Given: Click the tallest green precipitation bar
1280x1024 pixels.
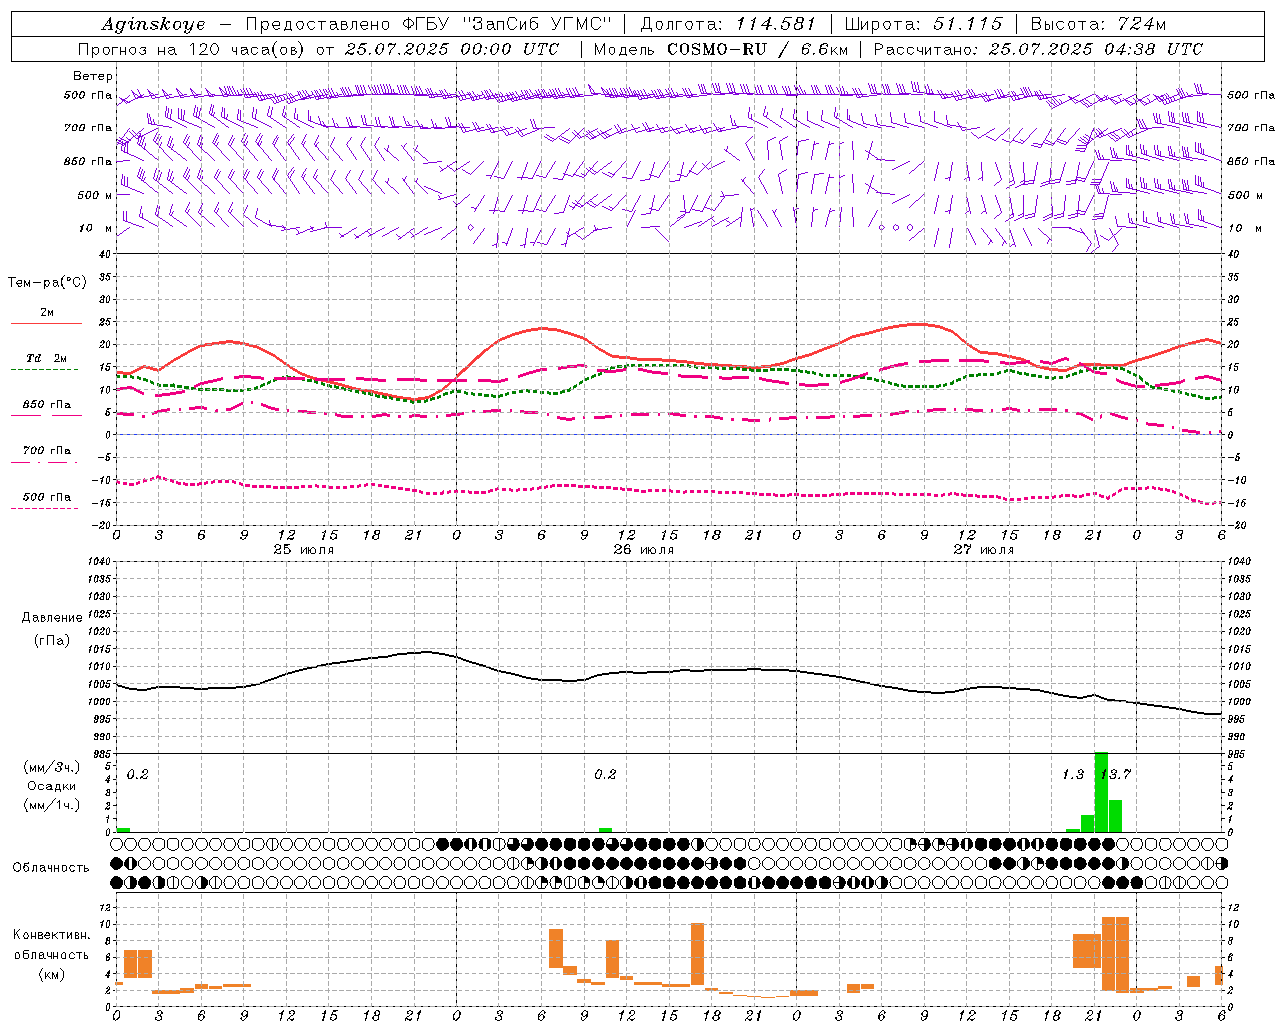Looking at the screenshot, I should (1101, 792).
